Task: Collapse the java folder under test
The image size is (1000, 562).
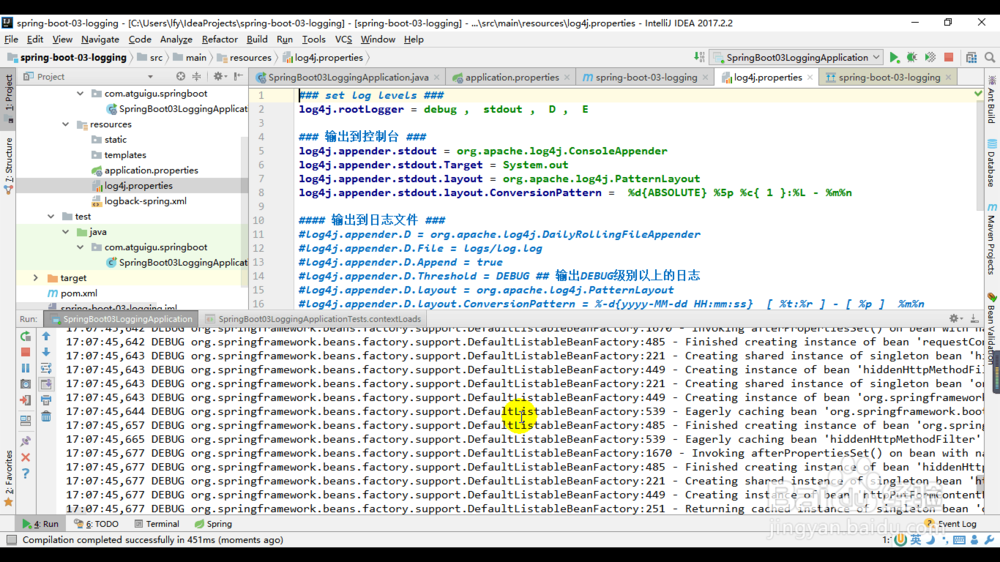Action: coord(66,232)
